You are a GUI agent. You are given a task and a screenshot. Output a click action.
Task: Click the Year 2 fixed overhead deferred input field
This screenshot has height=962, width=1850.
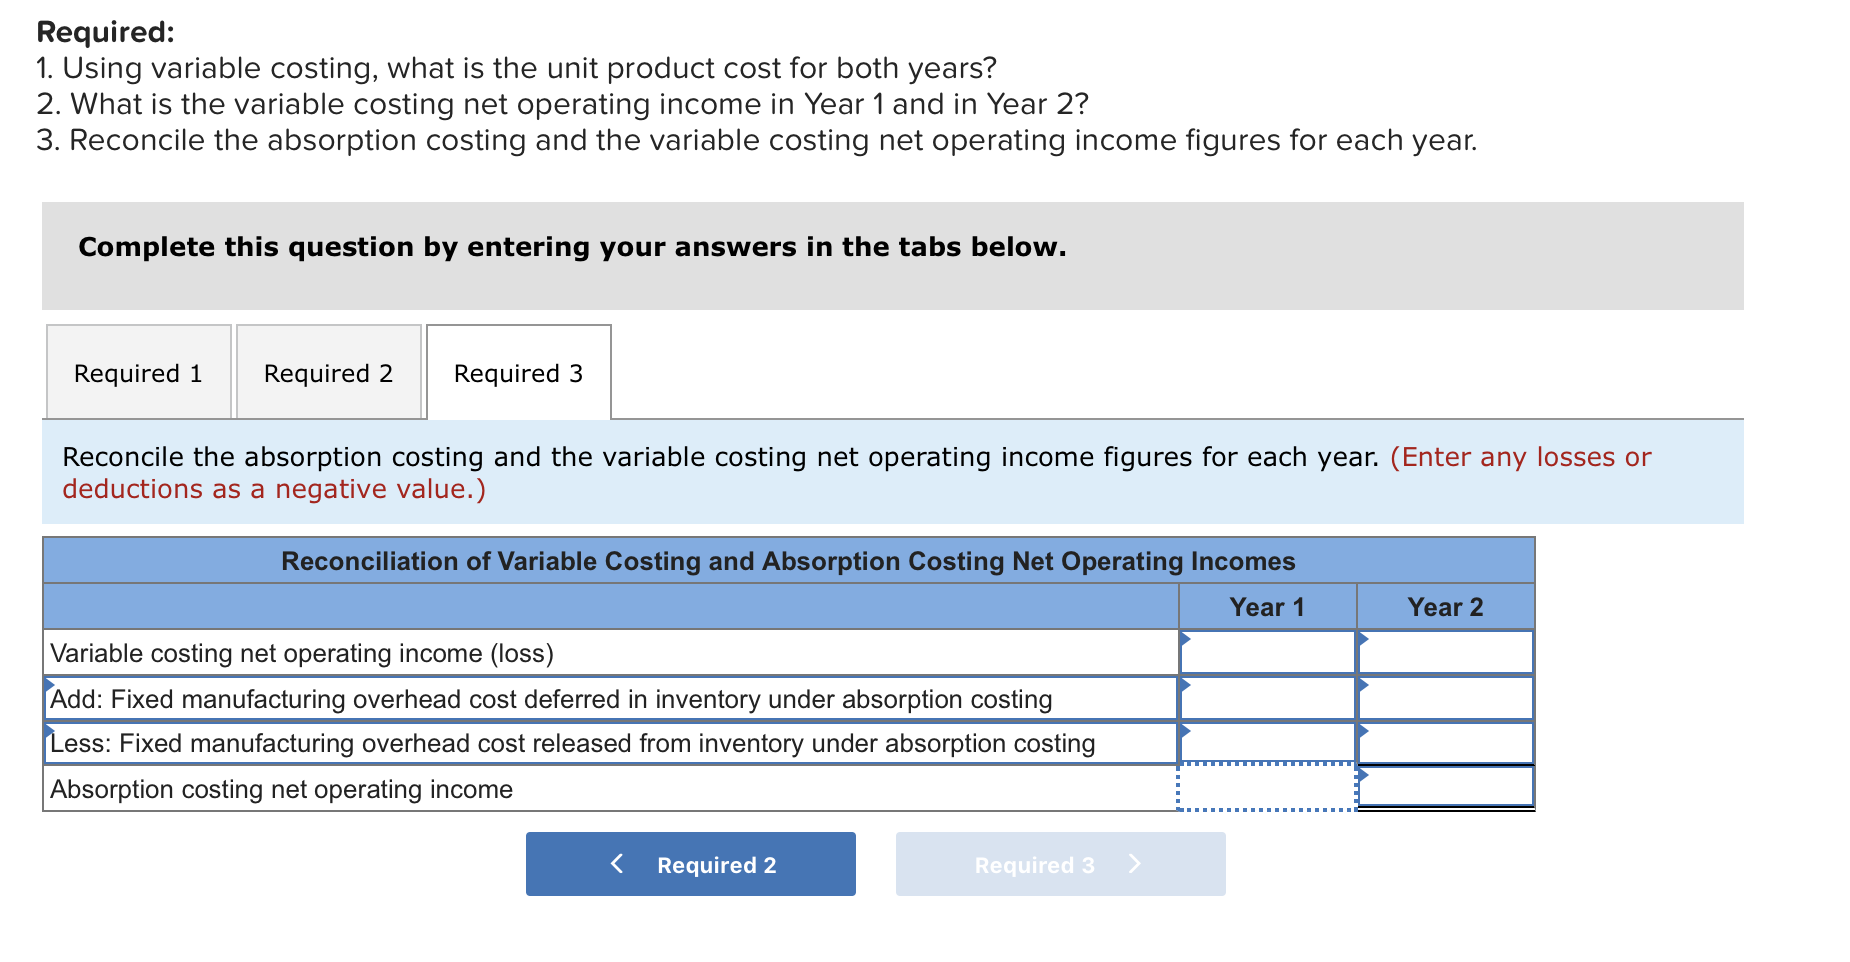[x=1445, y=698]
